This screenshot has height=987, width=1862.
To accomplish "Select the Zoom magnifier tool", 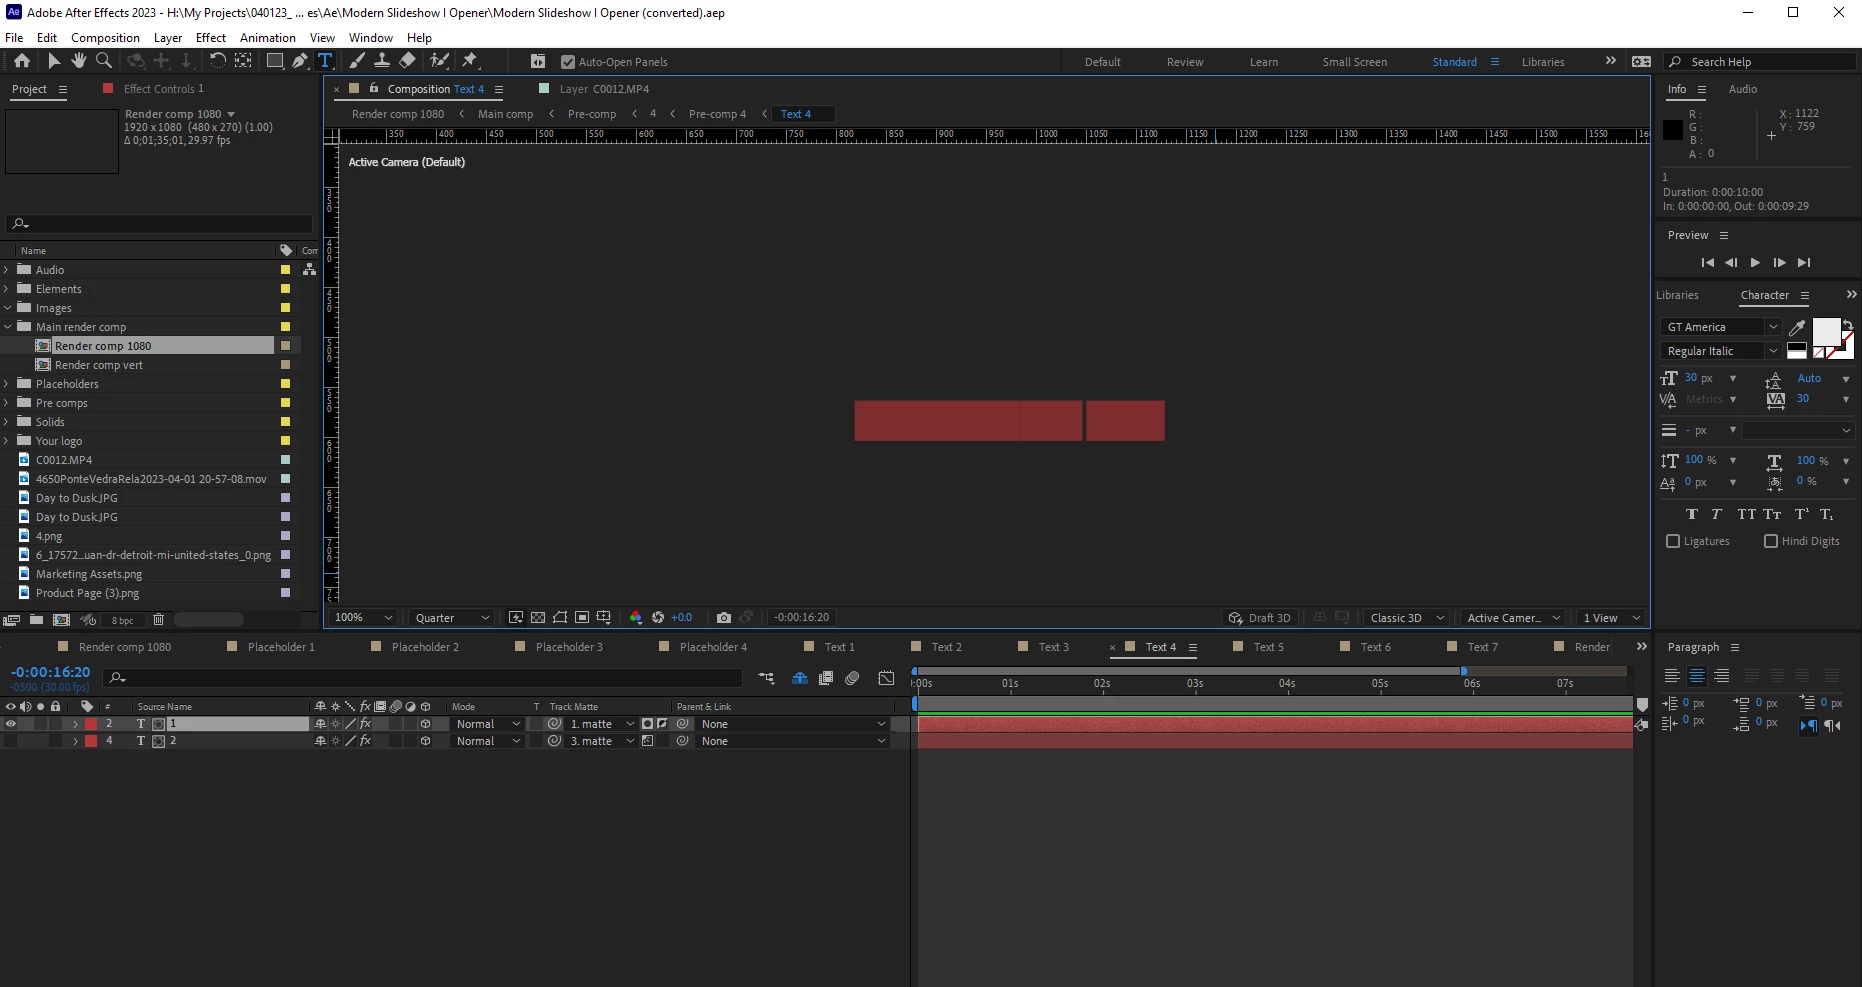I will pos(104,61).
